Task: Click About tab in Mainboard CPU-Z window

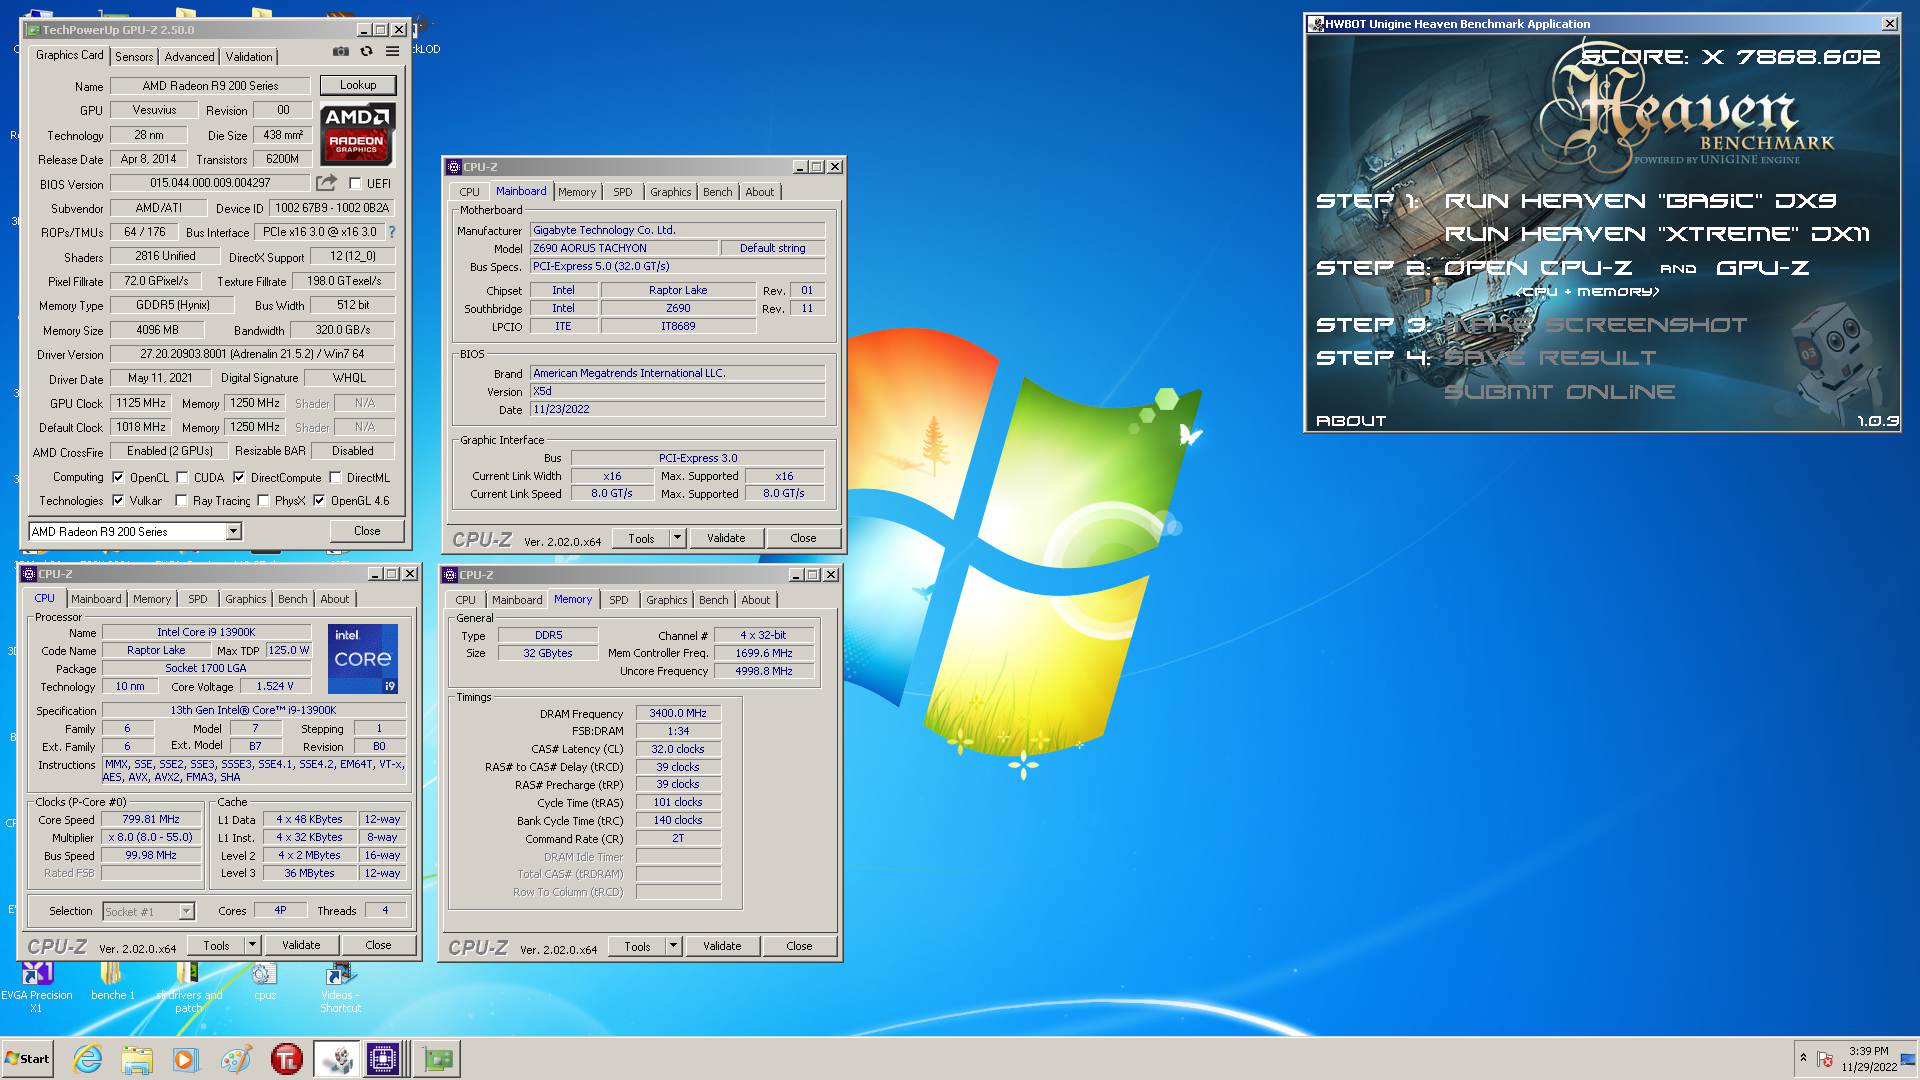Action: pyautogui.click(x=759, y=192)
